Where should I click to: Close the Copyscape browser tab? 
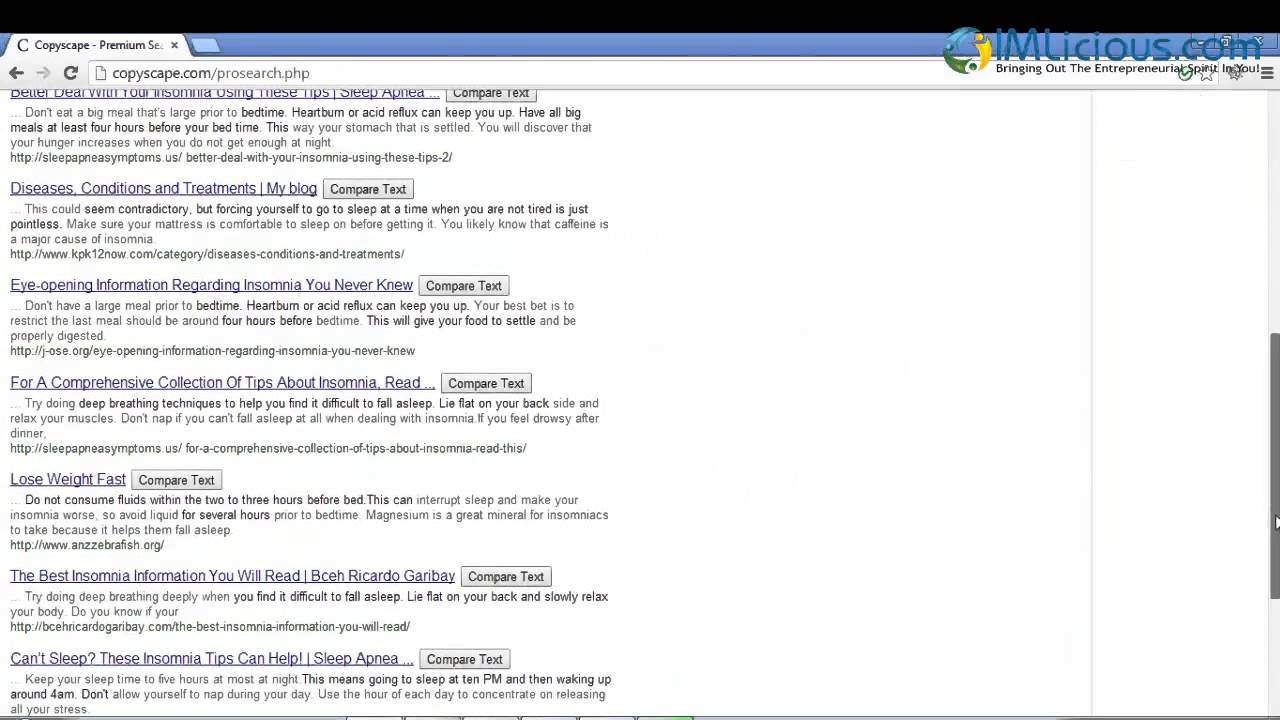[x=174, y=45]
